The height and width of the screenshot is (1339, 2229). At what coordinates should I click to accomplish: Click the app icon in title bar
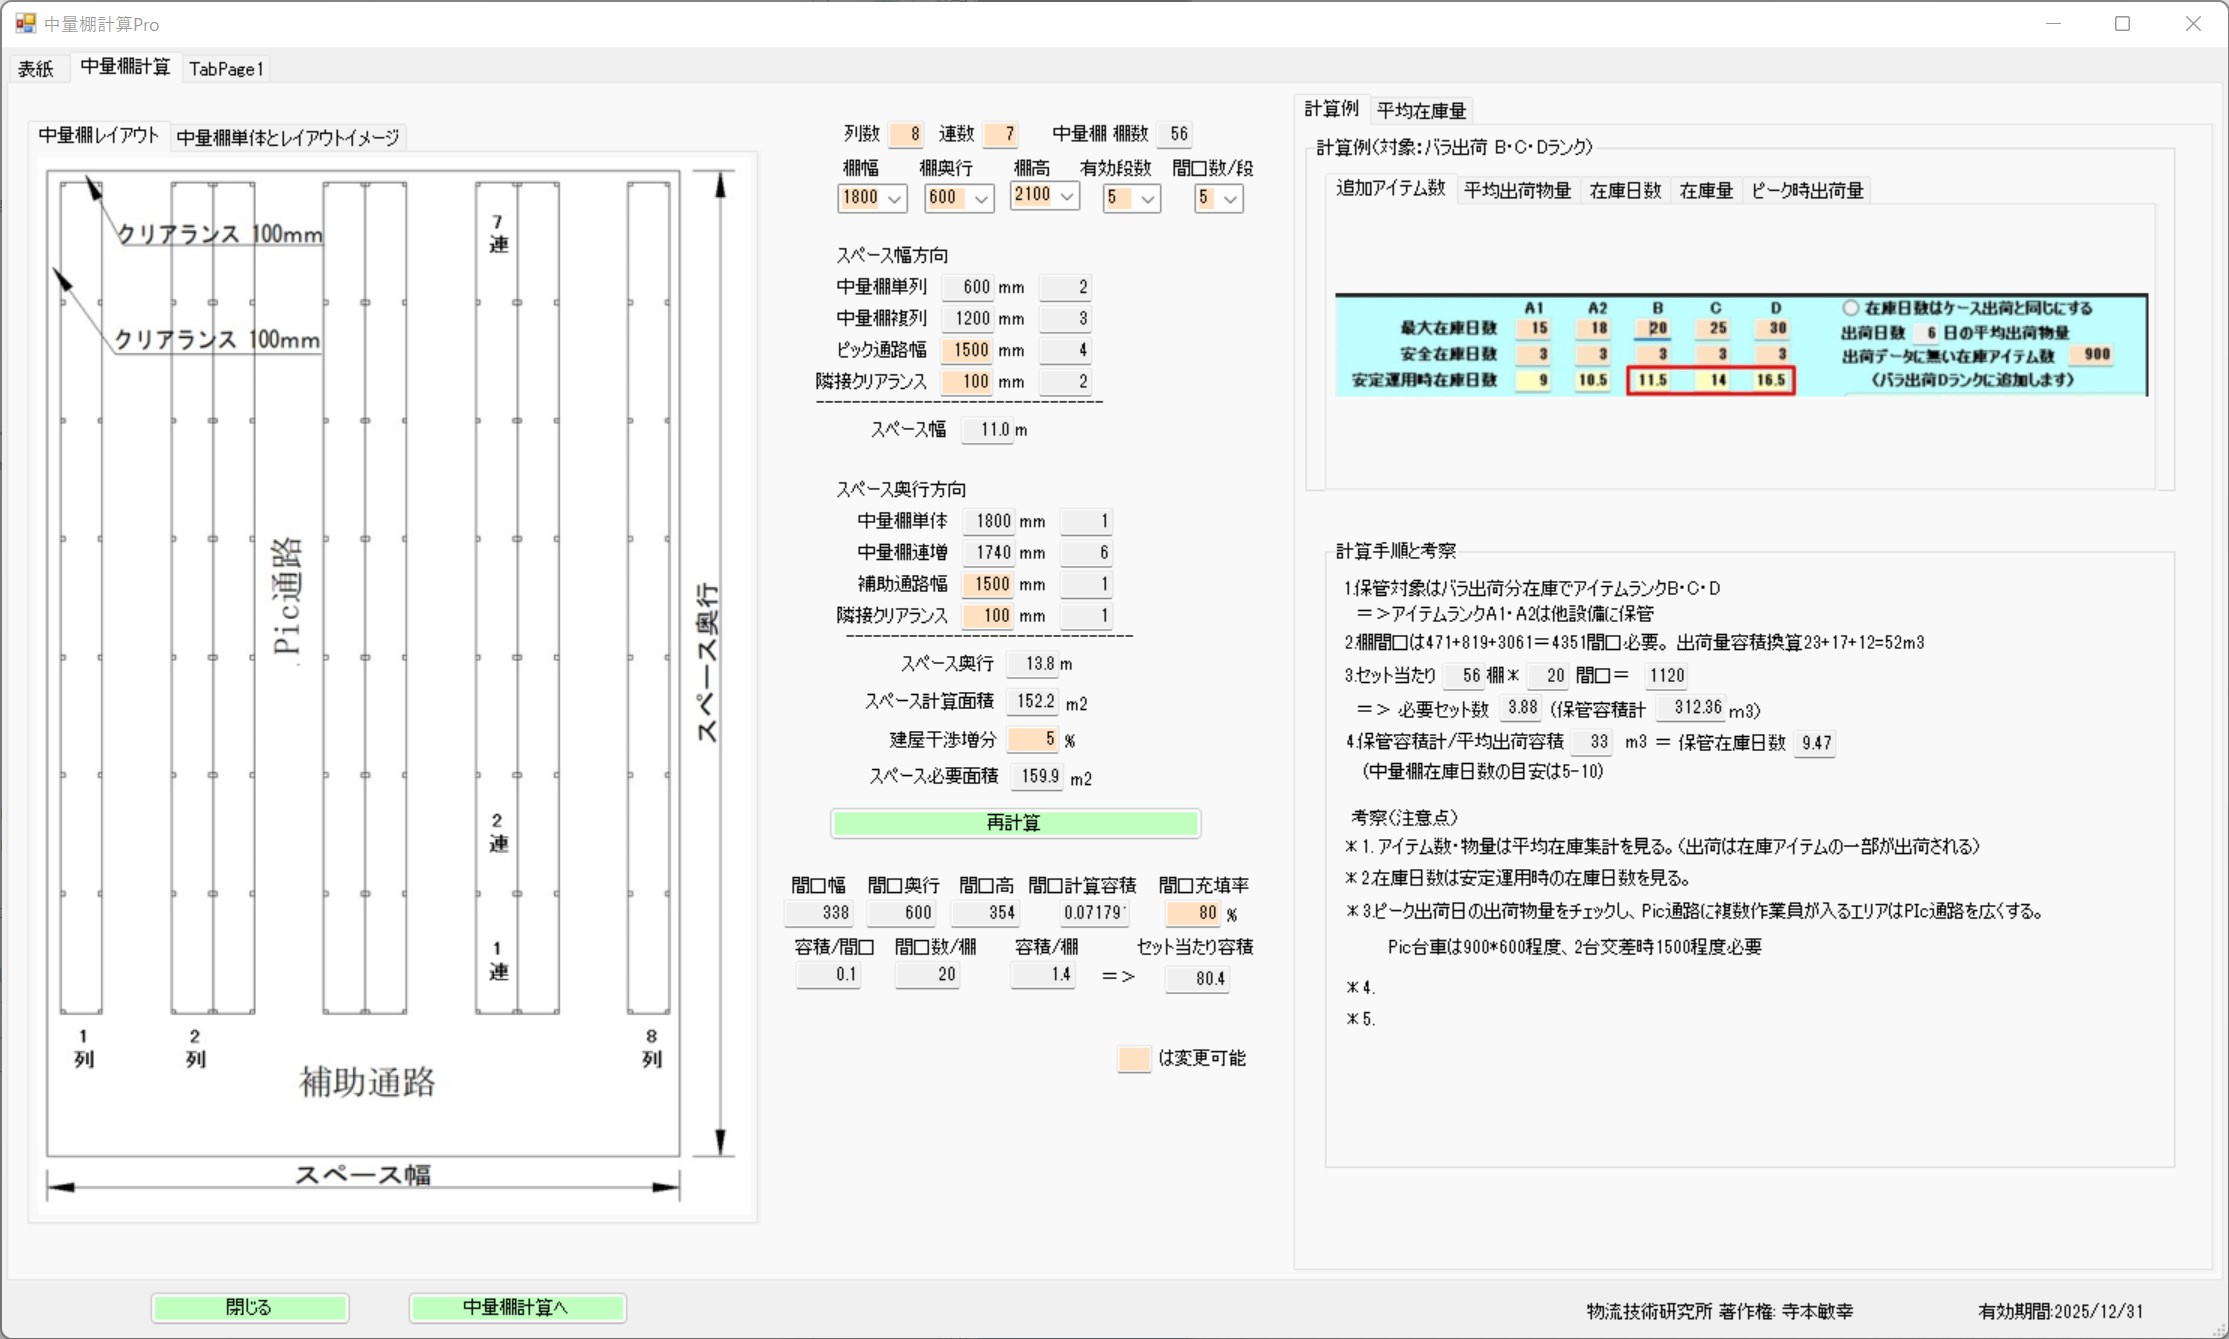click(25, 23)
